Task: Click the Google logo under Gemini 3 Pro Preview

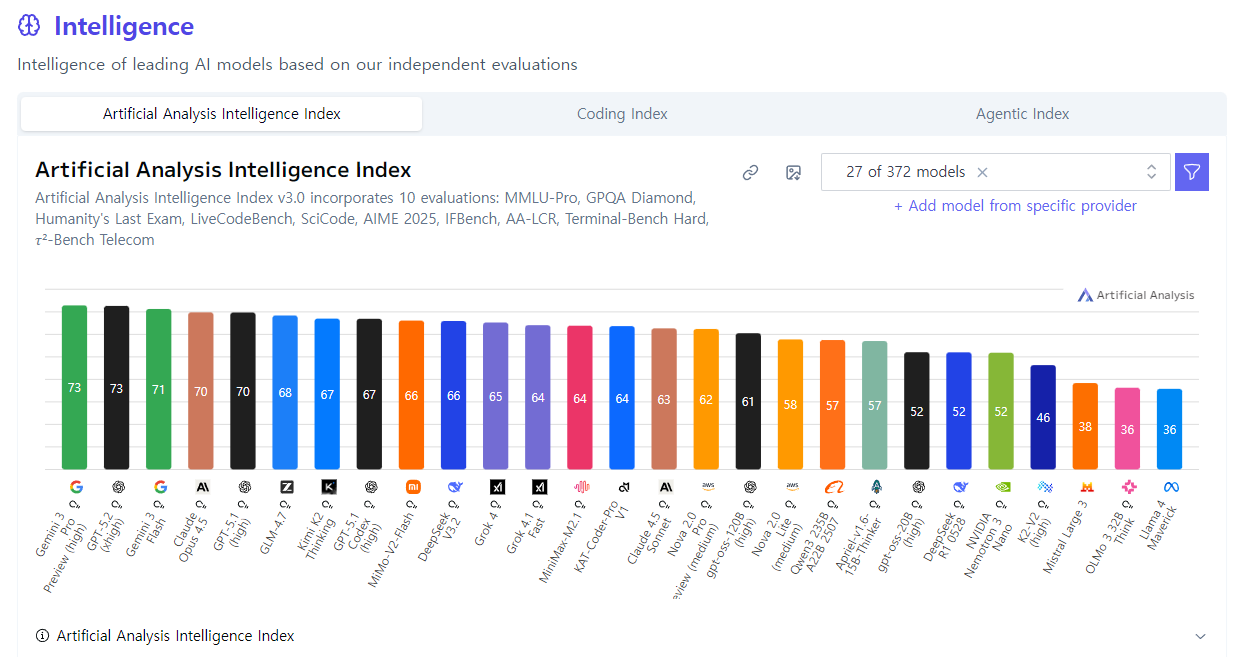Action: [75, 487]
